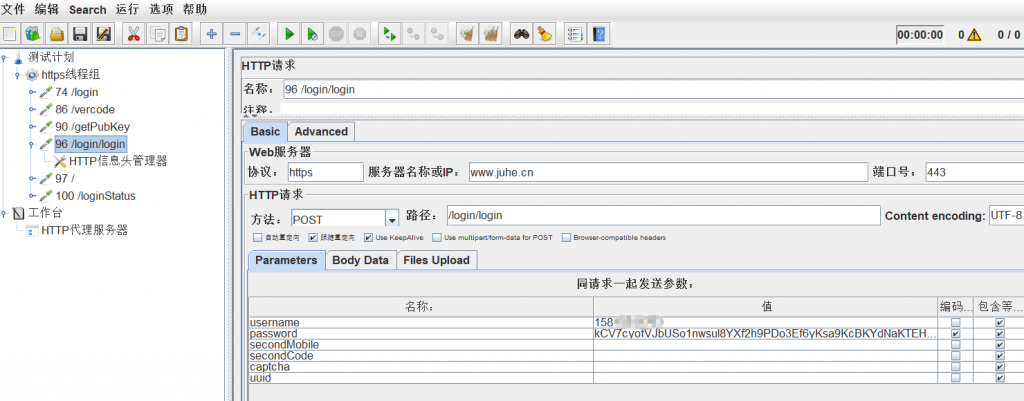Open the 编辑 menu

[46, 9]
